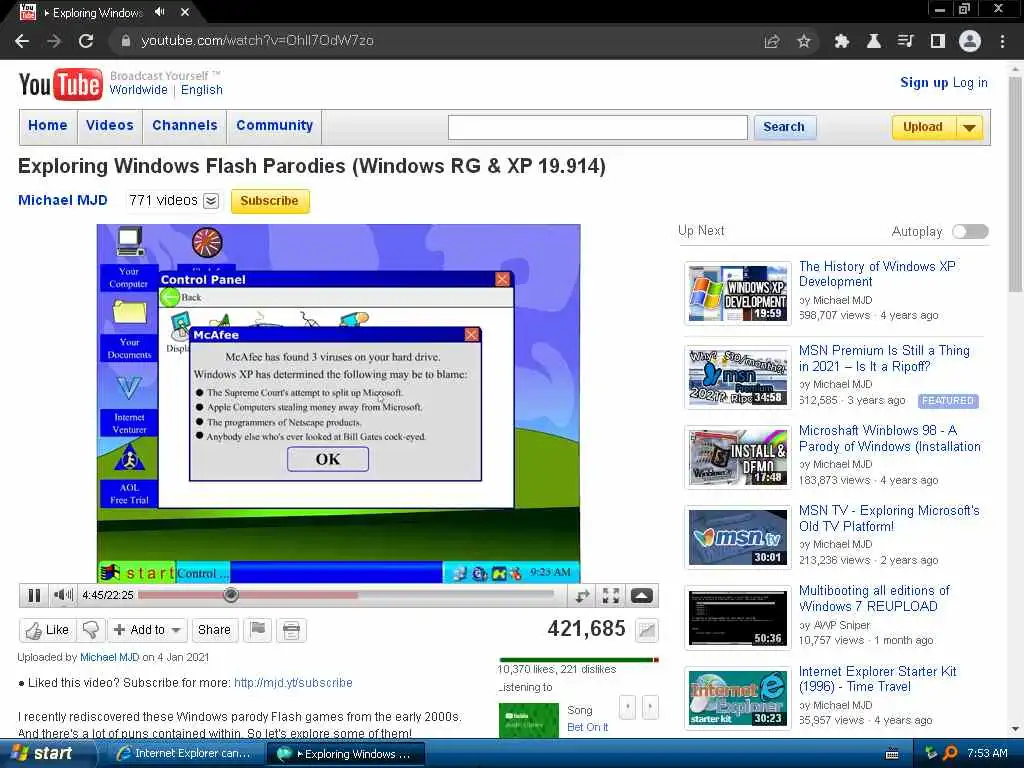Image resolution: width=1024 pixels, height=768 pixels.
Task: Click the video seek bar handle
Action: pyautogui.click(x=231, y=595)
